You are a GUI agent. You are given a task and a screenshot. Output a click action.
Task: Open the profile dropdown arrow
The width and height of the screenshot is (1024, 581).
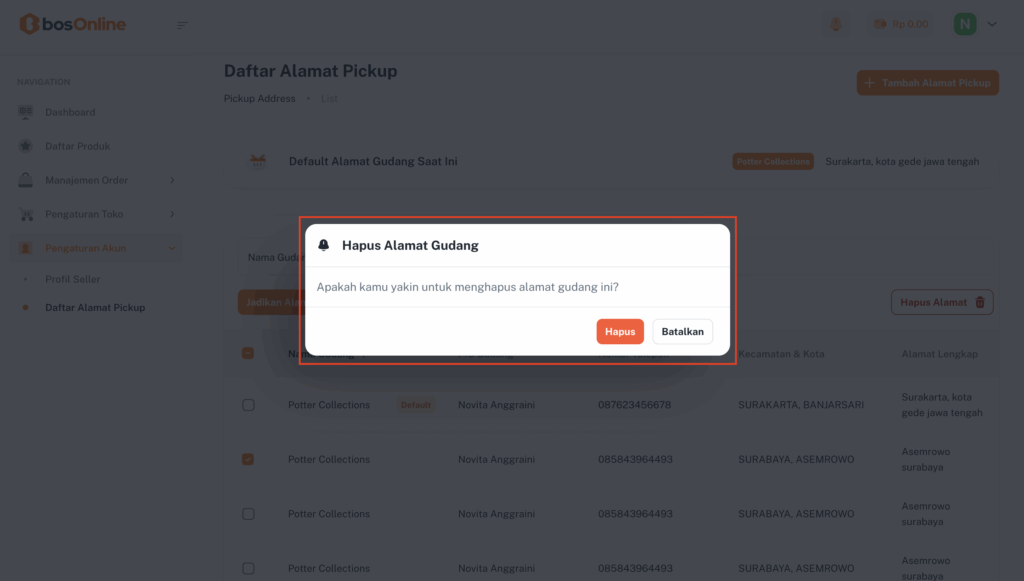pos(992,24)
